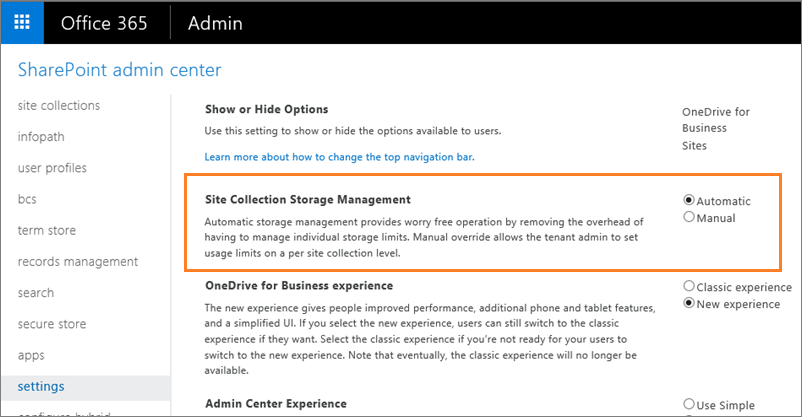Click 'Use this setting to show or hide' description
Viewport: 802px width, 417px height.
[353, 131]
